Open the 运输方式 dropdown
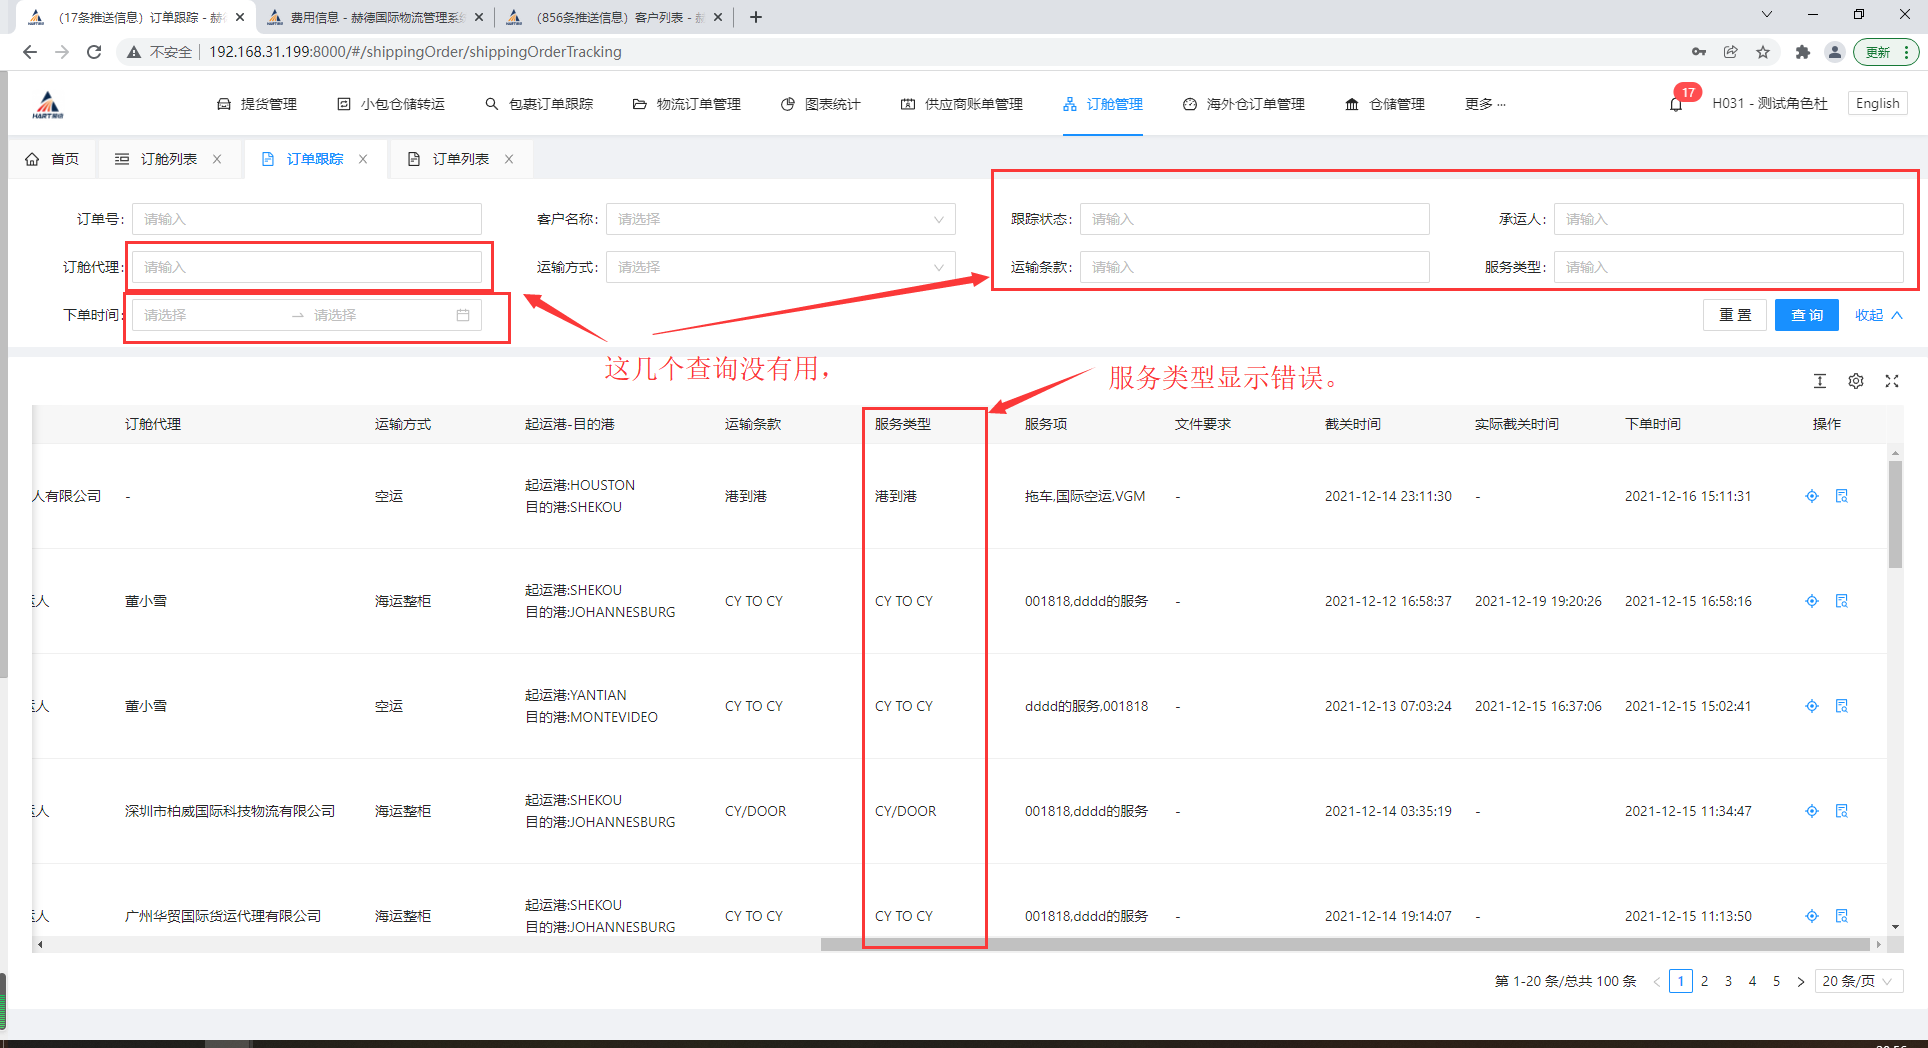This screenshot has width=1928, height=1048. point(780,267)
